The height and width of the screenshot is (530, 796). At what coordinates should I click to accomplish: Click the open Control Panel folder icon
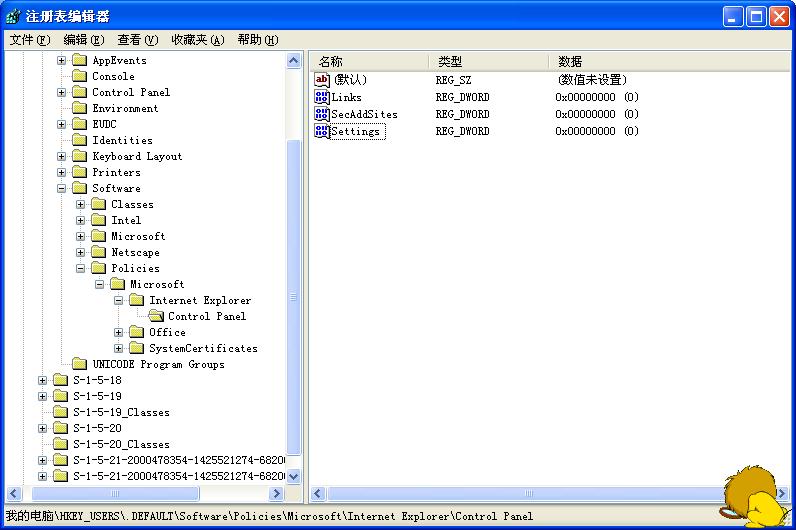pos(156,316)
